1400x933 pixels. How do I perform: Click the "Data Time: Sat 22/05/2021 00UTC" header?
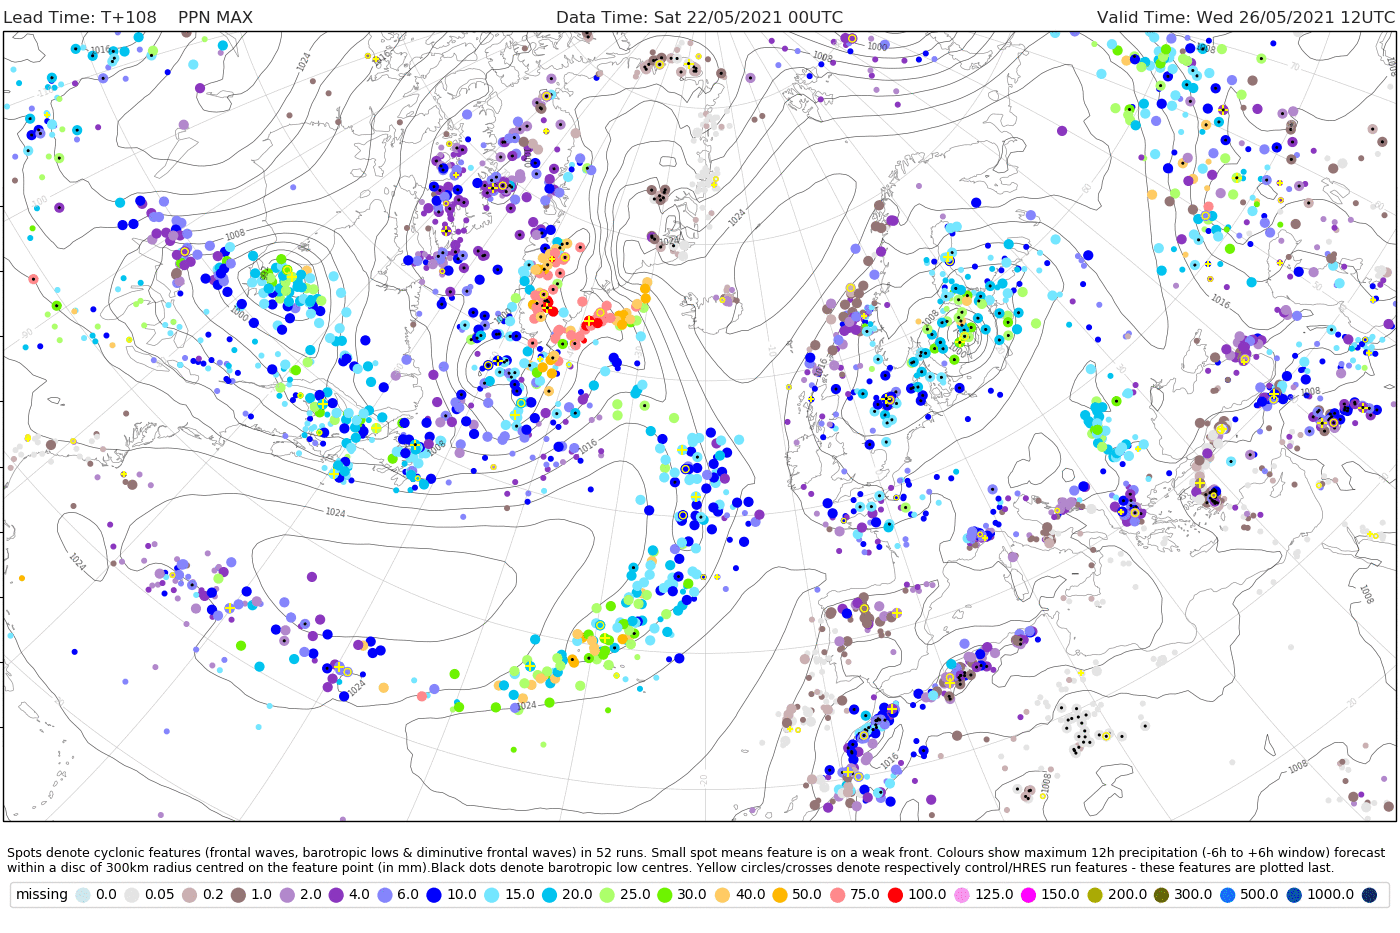pyautogui.click(x=699, y=18)
